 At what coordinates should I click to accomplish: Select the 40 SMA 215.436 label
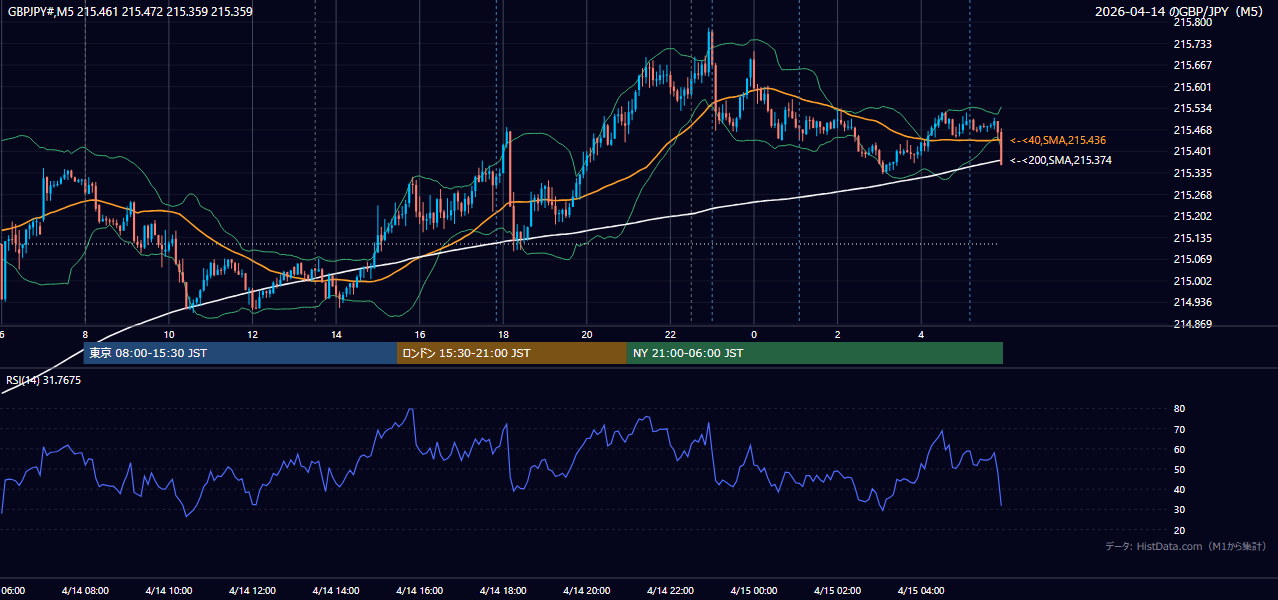click(1057, 140)
